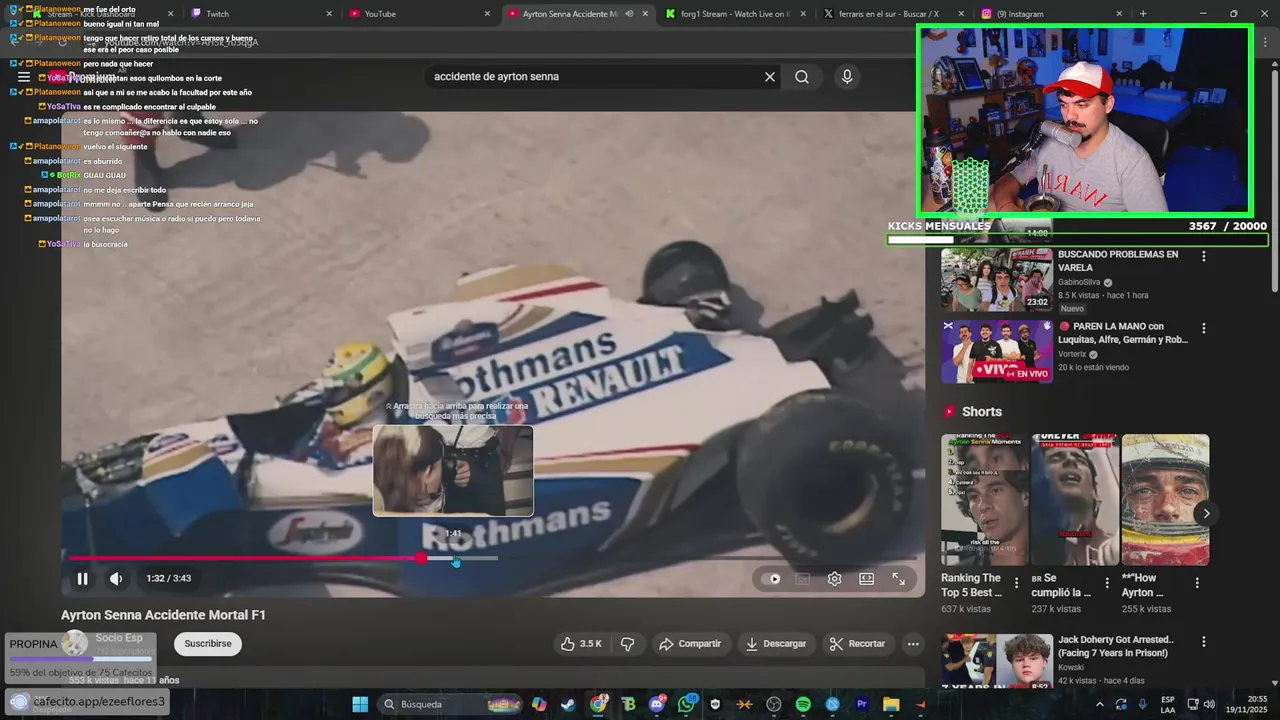Image resolution: width=1280 pixels, height=720 pixels.
Task: Click the GabinoSilva channel name
Action: (x=1078, y=282)
